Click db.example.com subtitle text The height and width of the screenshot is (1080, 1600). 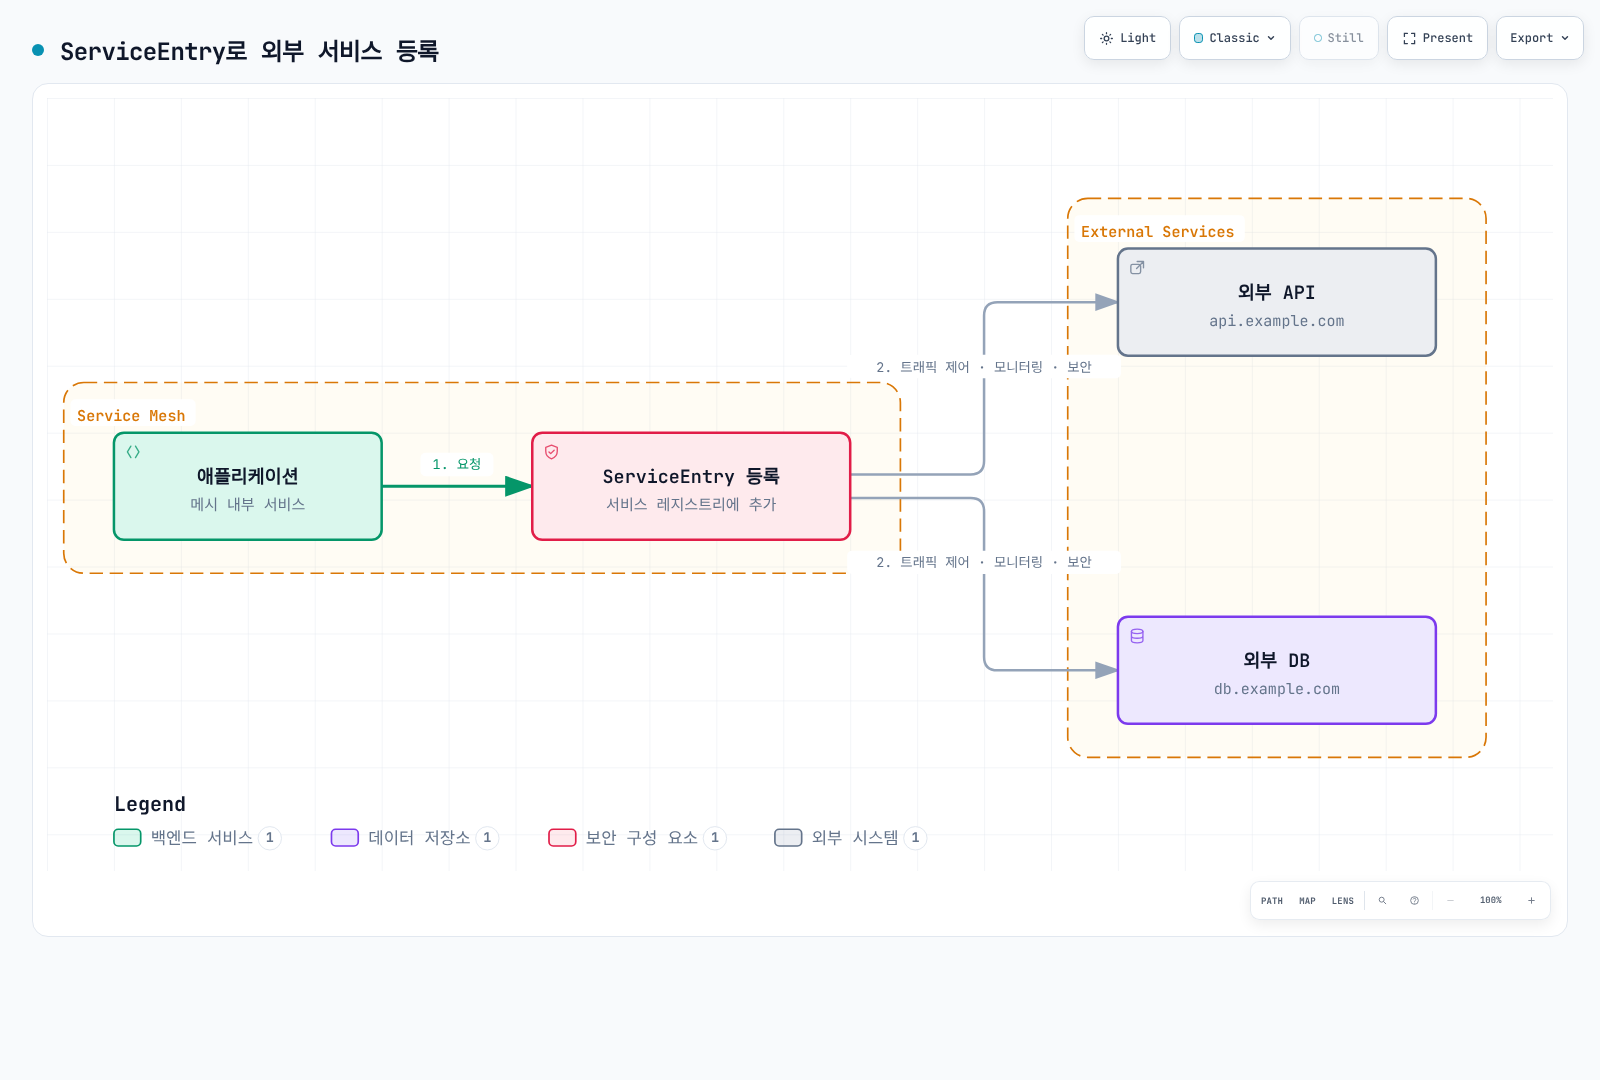[1276, 689]
